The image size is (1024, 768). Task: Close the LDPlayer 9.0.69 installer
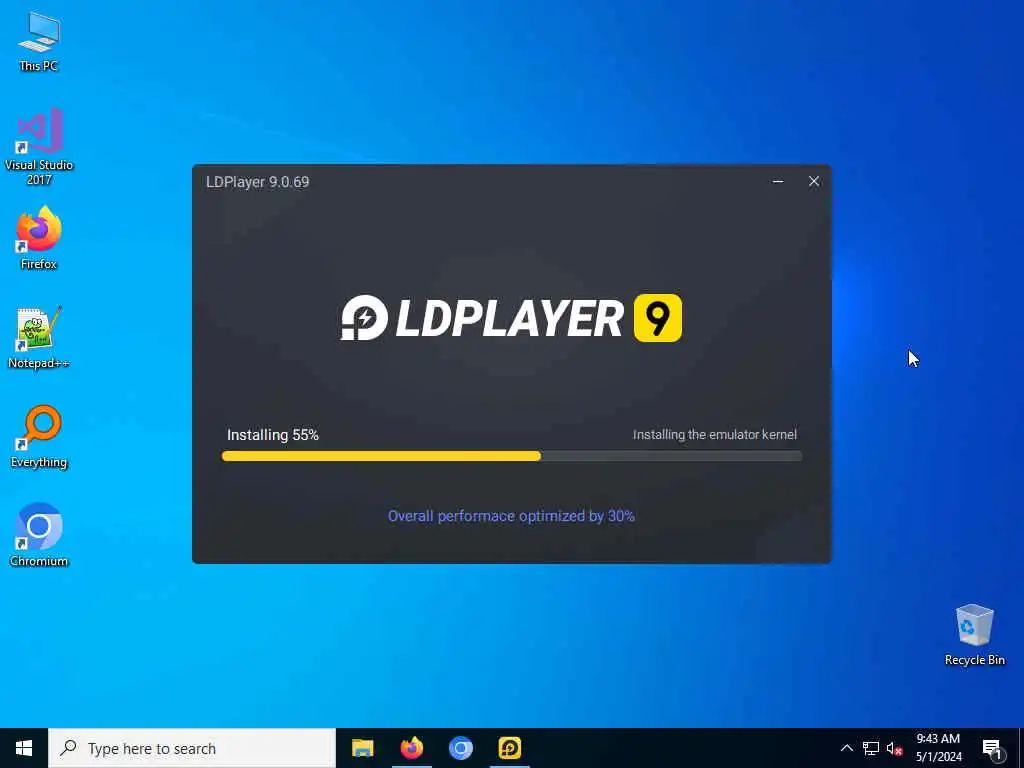pos(814,182)
